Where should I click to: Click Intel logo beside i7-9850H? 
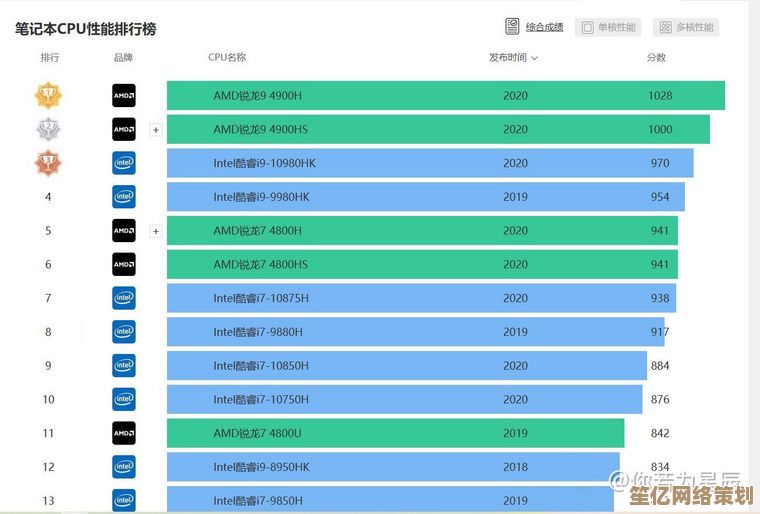pos(124,500)
